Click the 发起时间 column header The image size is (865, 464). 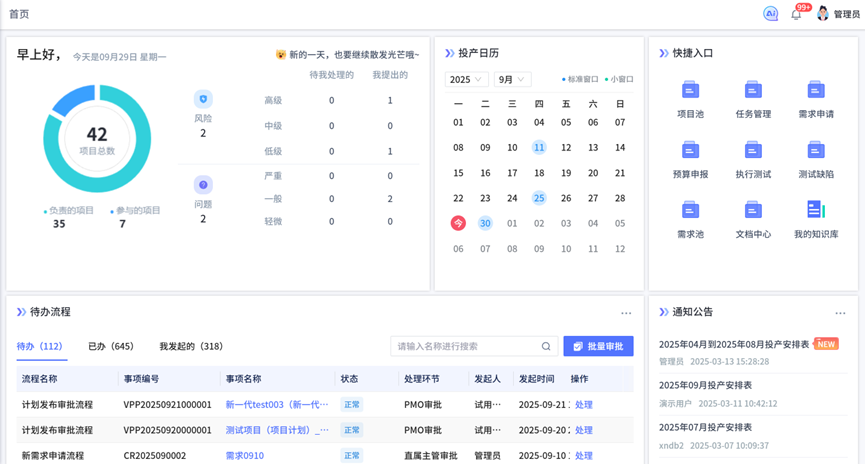point(536,379)
